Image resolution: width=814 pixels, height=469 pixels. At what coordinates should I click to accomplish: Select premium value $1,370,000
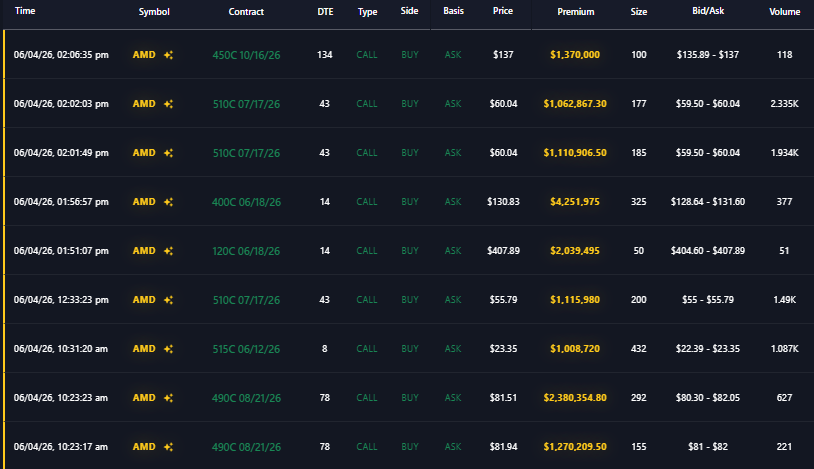575,55
